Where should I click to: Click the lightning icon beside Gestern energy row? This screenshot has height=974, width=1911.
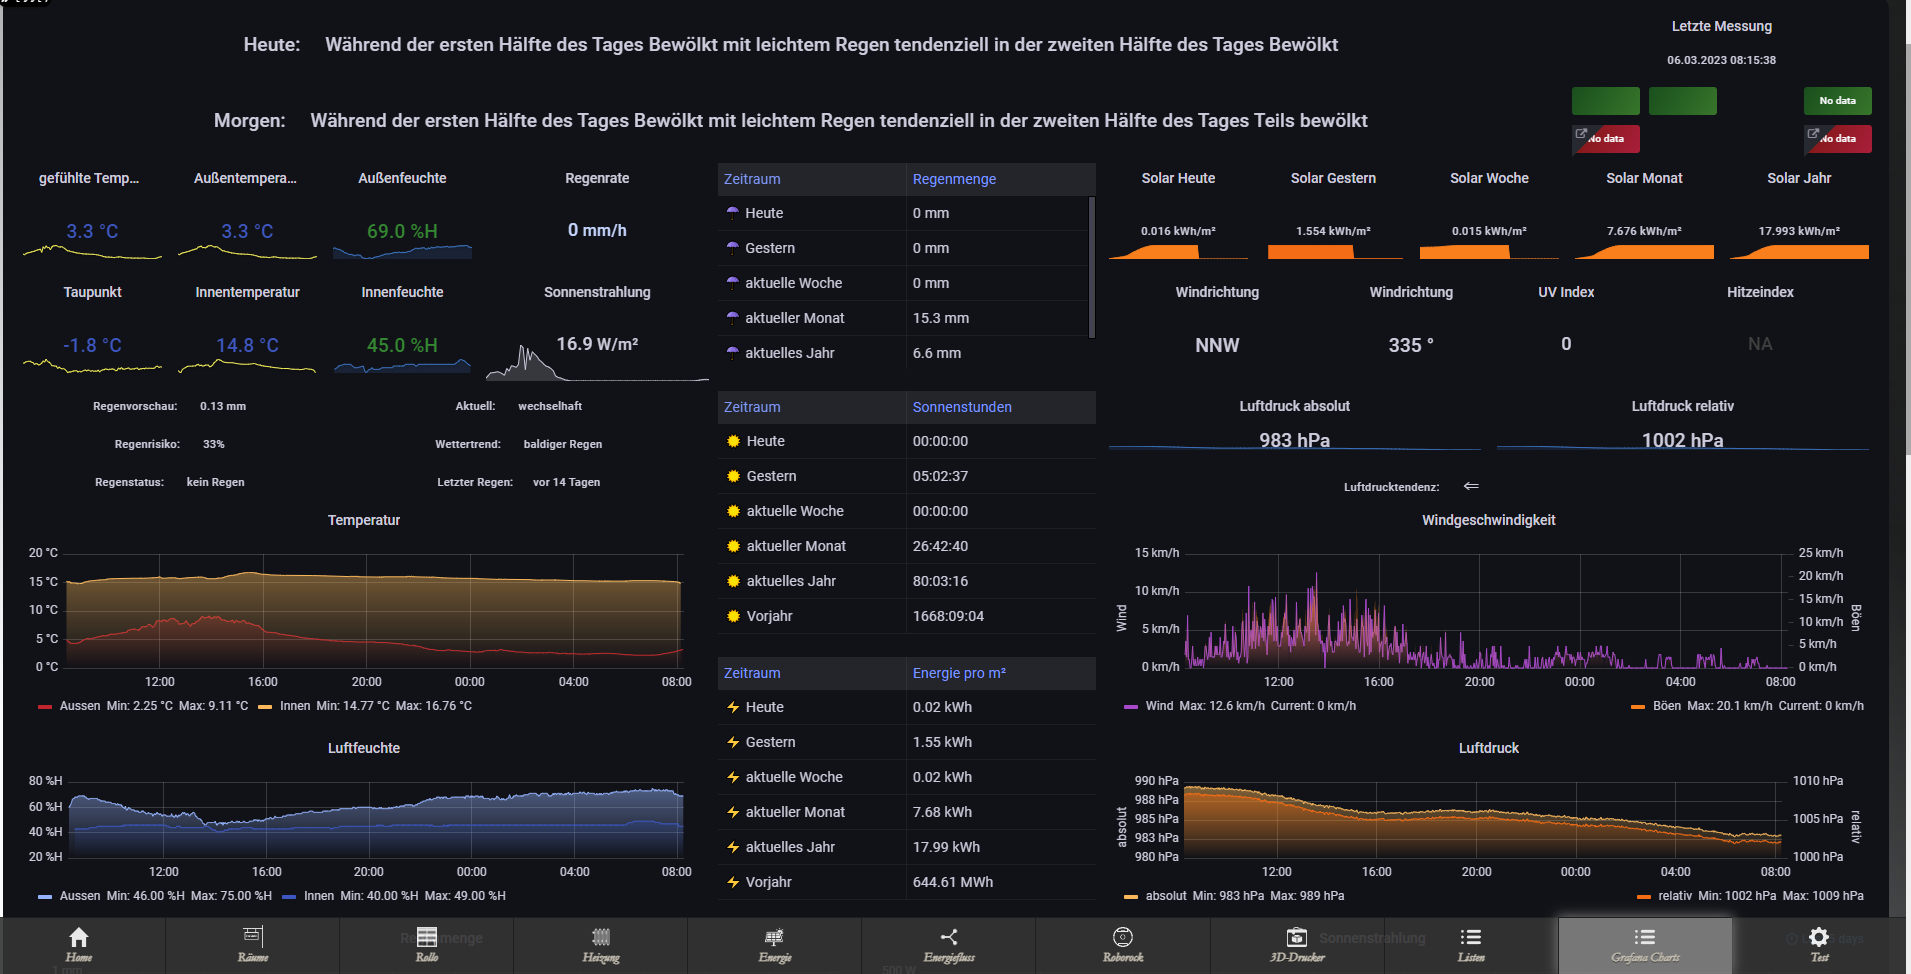[x=733, y=742]
